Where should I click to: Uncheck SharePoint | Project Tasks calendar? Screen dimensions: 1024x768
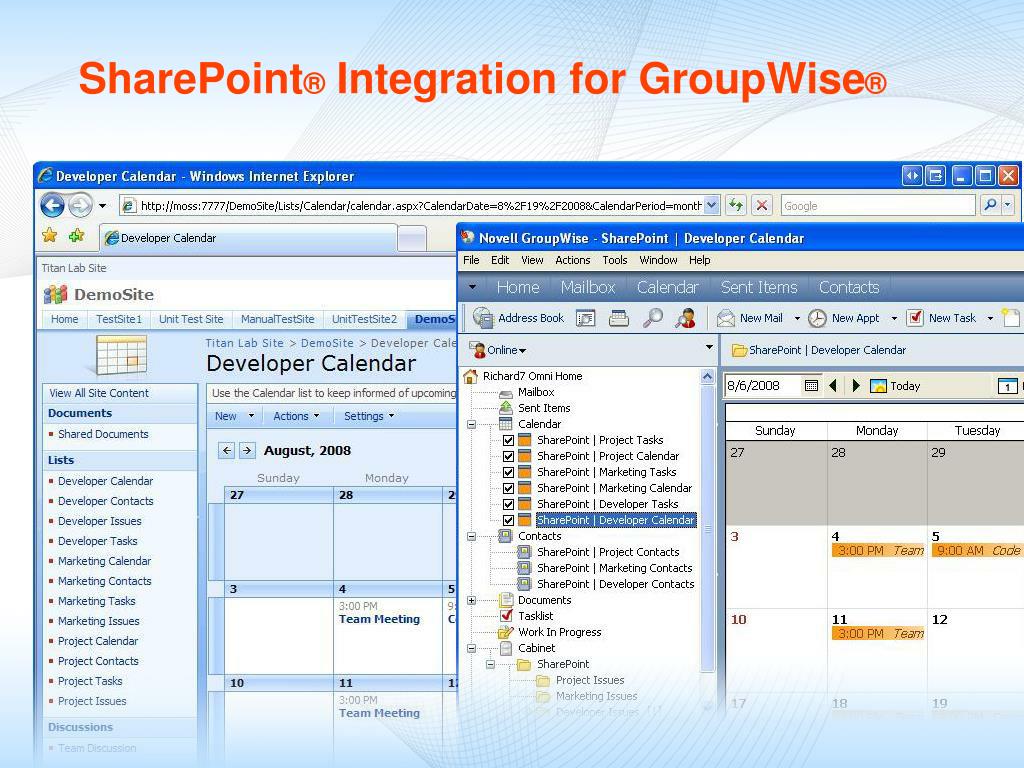[508, 440]
